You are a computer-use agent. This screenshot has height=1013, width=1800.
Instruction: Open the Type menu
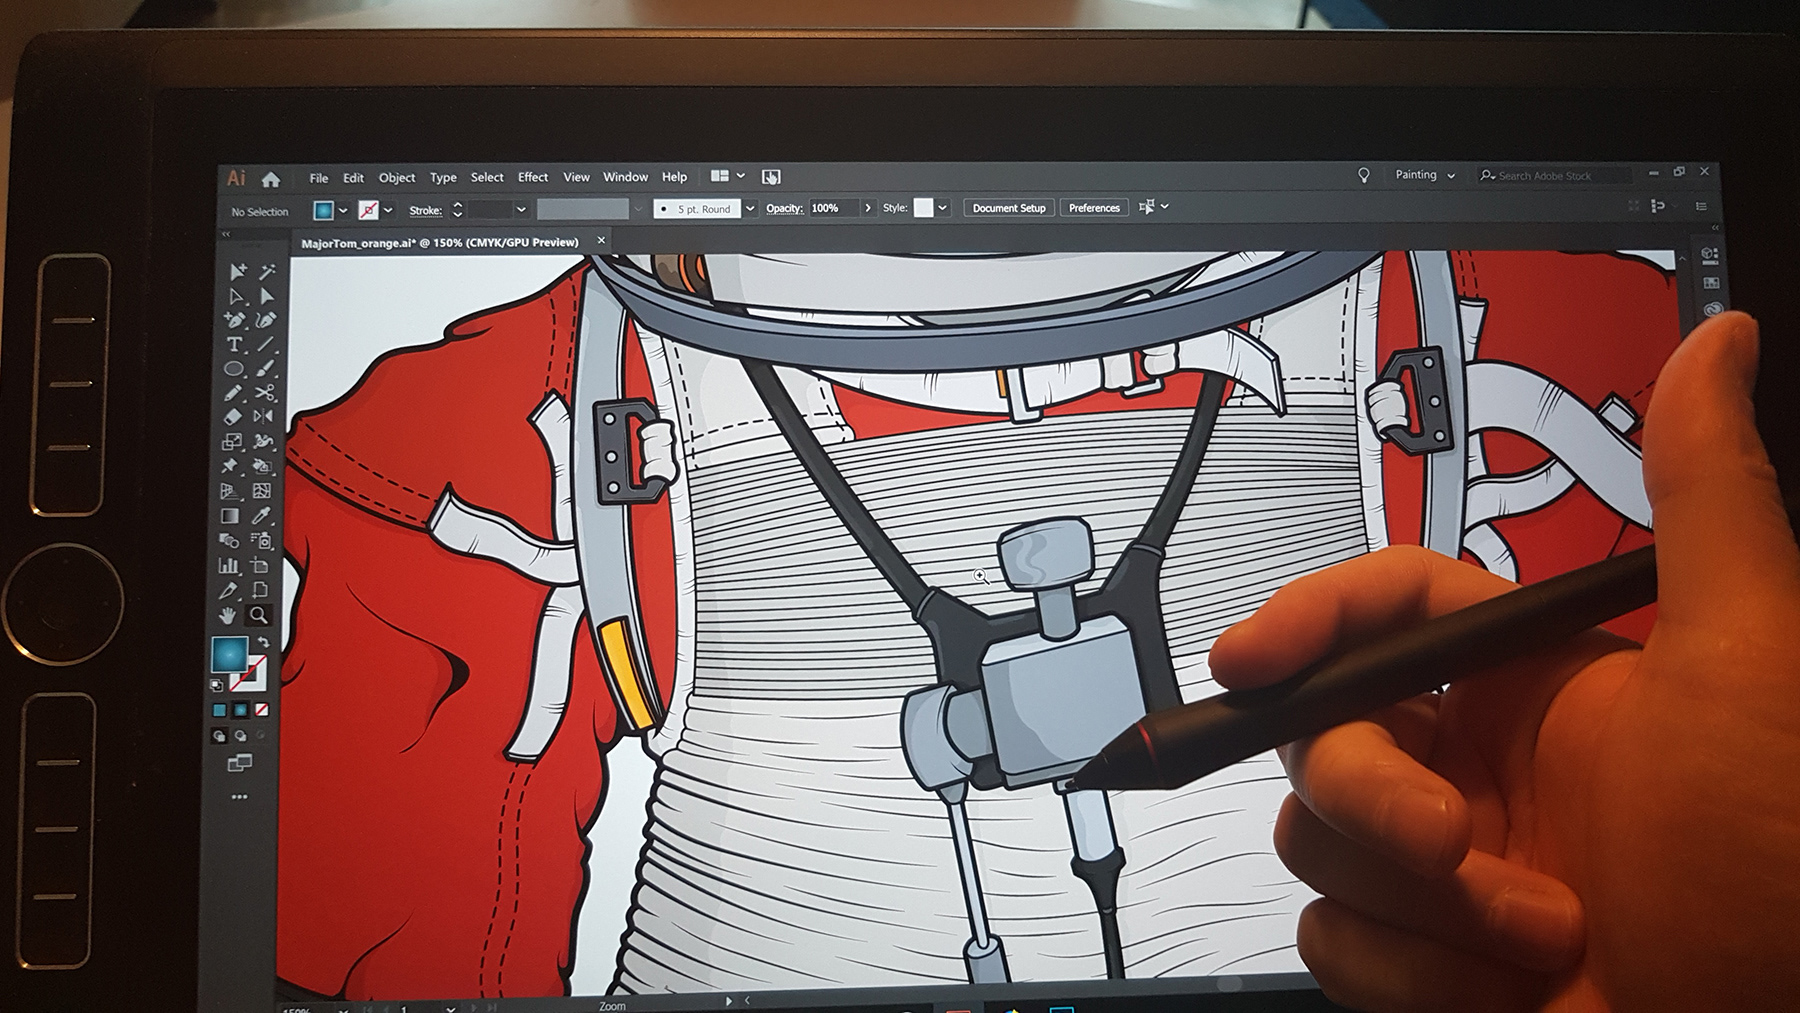coord(443,178)
